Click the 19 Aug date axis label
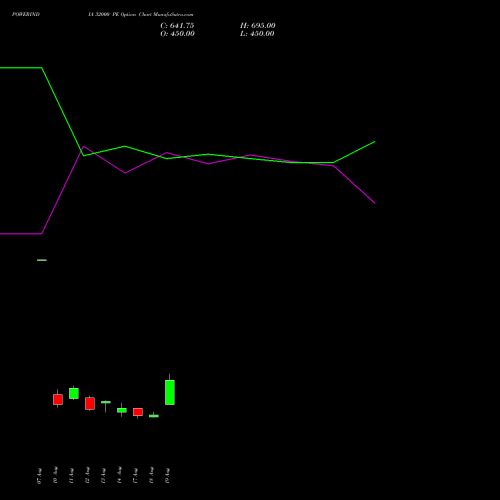 (167, 475)
